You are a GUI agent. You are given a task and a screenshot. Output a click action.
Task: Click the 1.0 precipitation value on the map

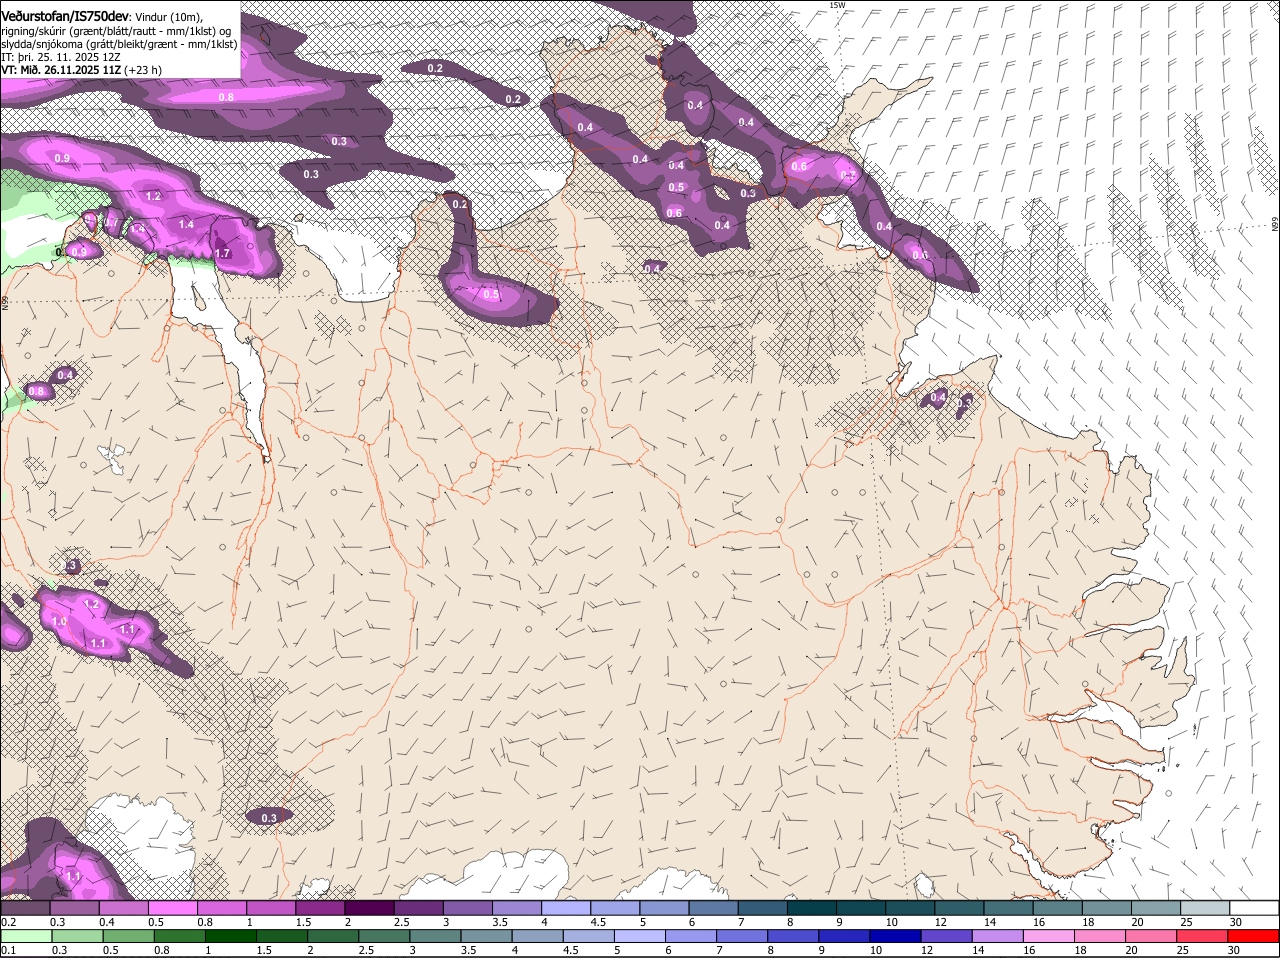click(x=59, y=622)
